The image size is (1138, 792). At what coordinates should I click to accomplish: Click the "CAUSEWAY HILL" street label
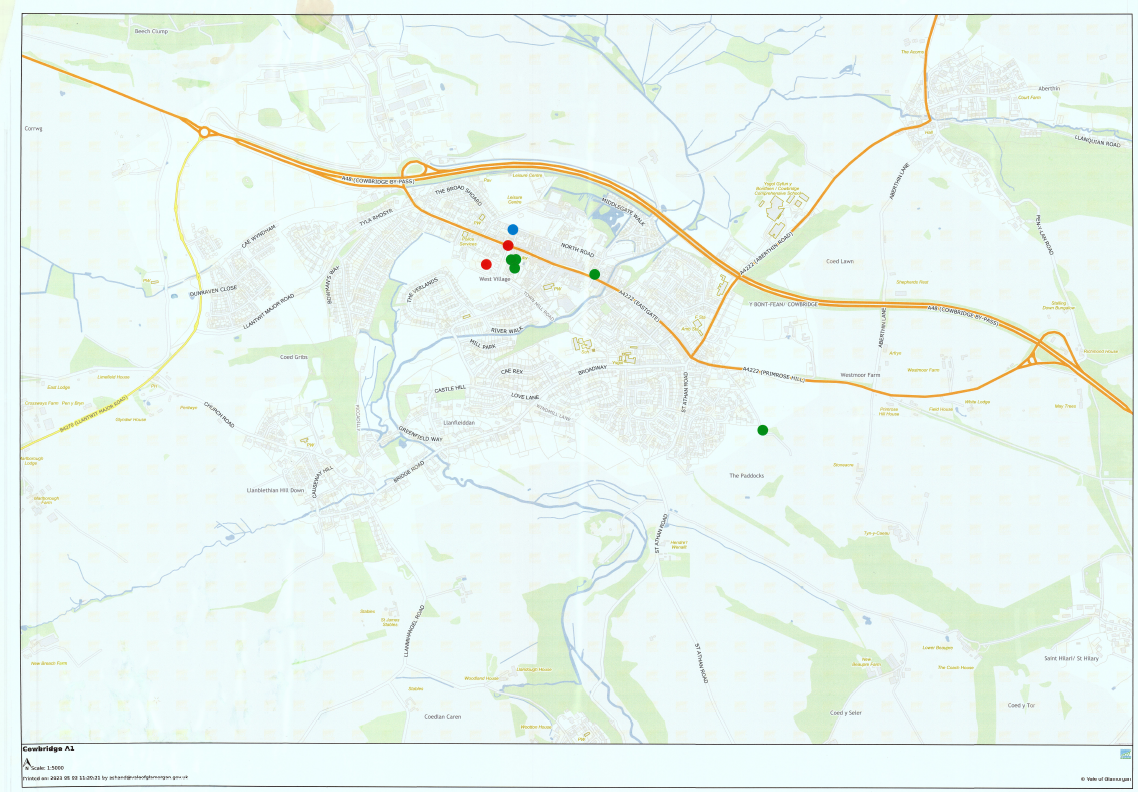tap(323, 482)
